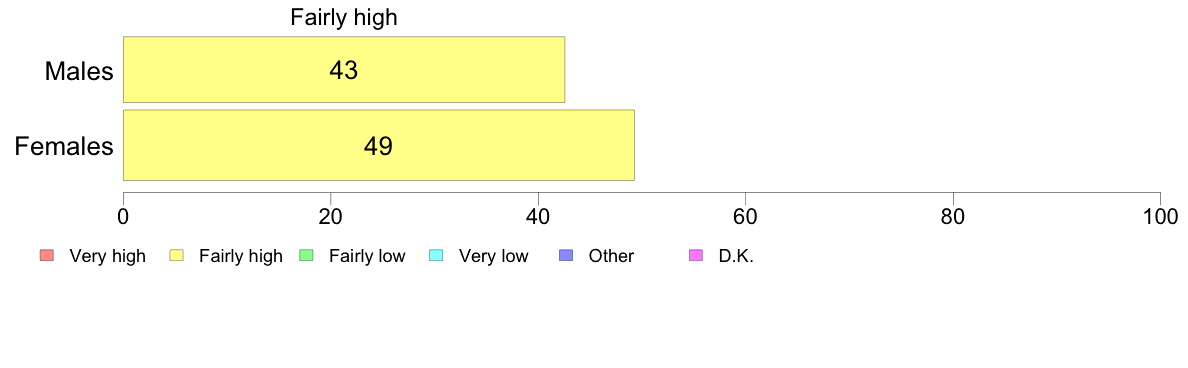Click the red Very high legend swatch

point(46,256)
